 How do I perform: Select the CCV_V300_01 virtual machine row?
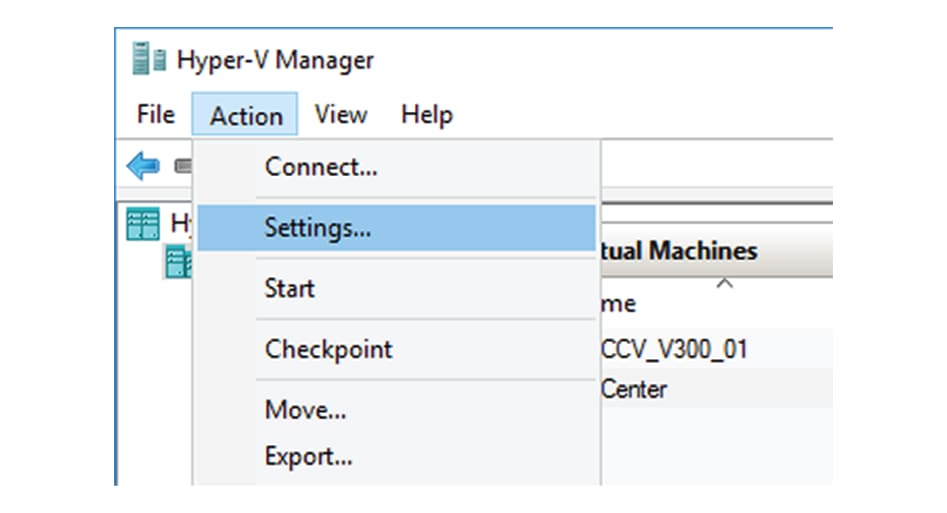coord(717,349)
